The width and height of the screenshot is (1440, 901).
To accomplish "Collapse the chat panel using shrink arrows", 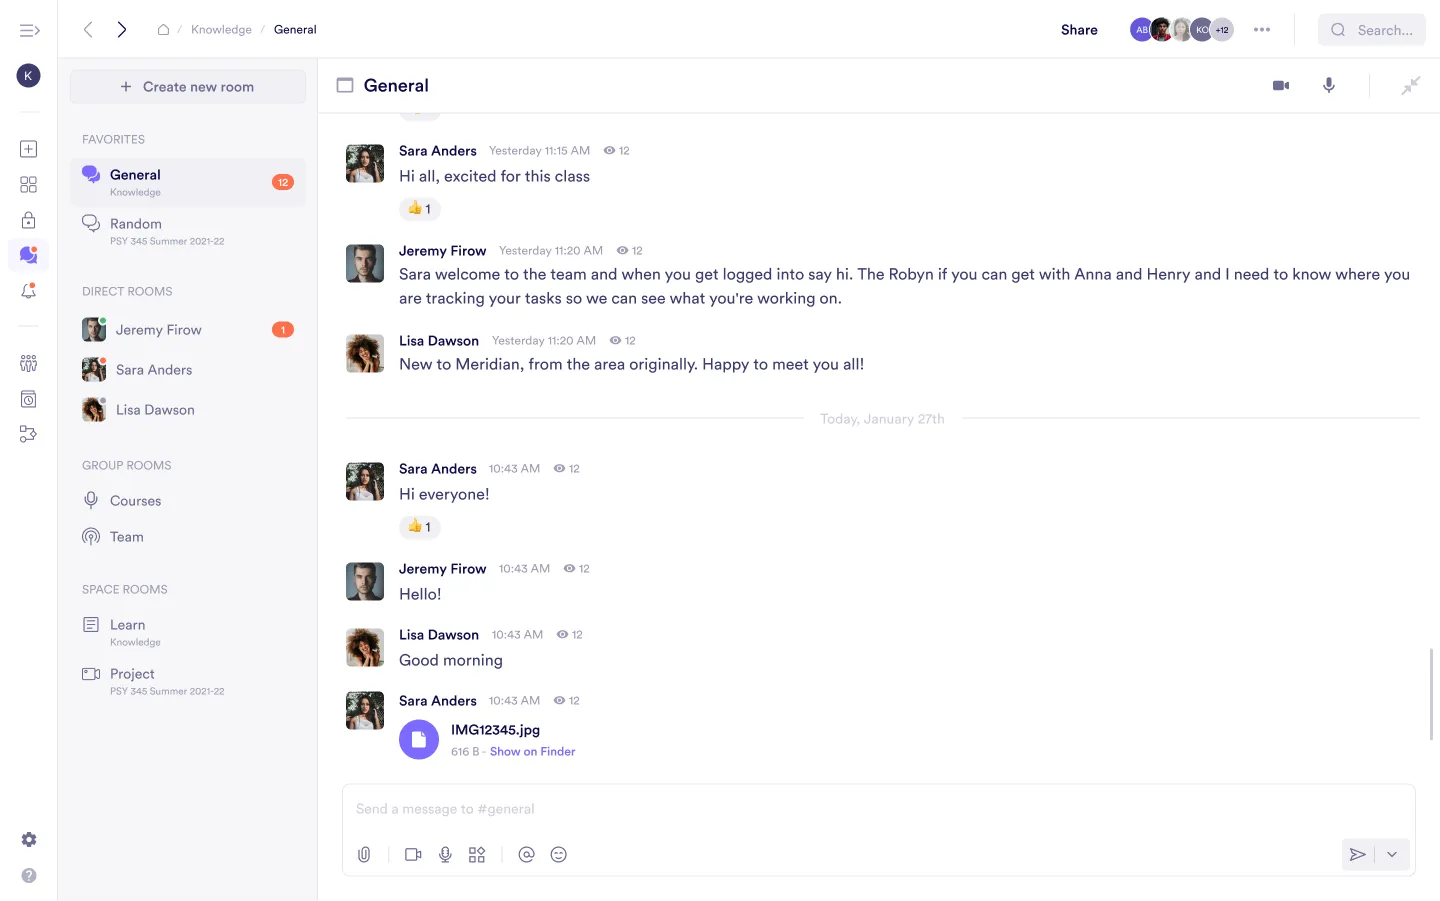I will pyautogui.click(x=1410, y=86).
